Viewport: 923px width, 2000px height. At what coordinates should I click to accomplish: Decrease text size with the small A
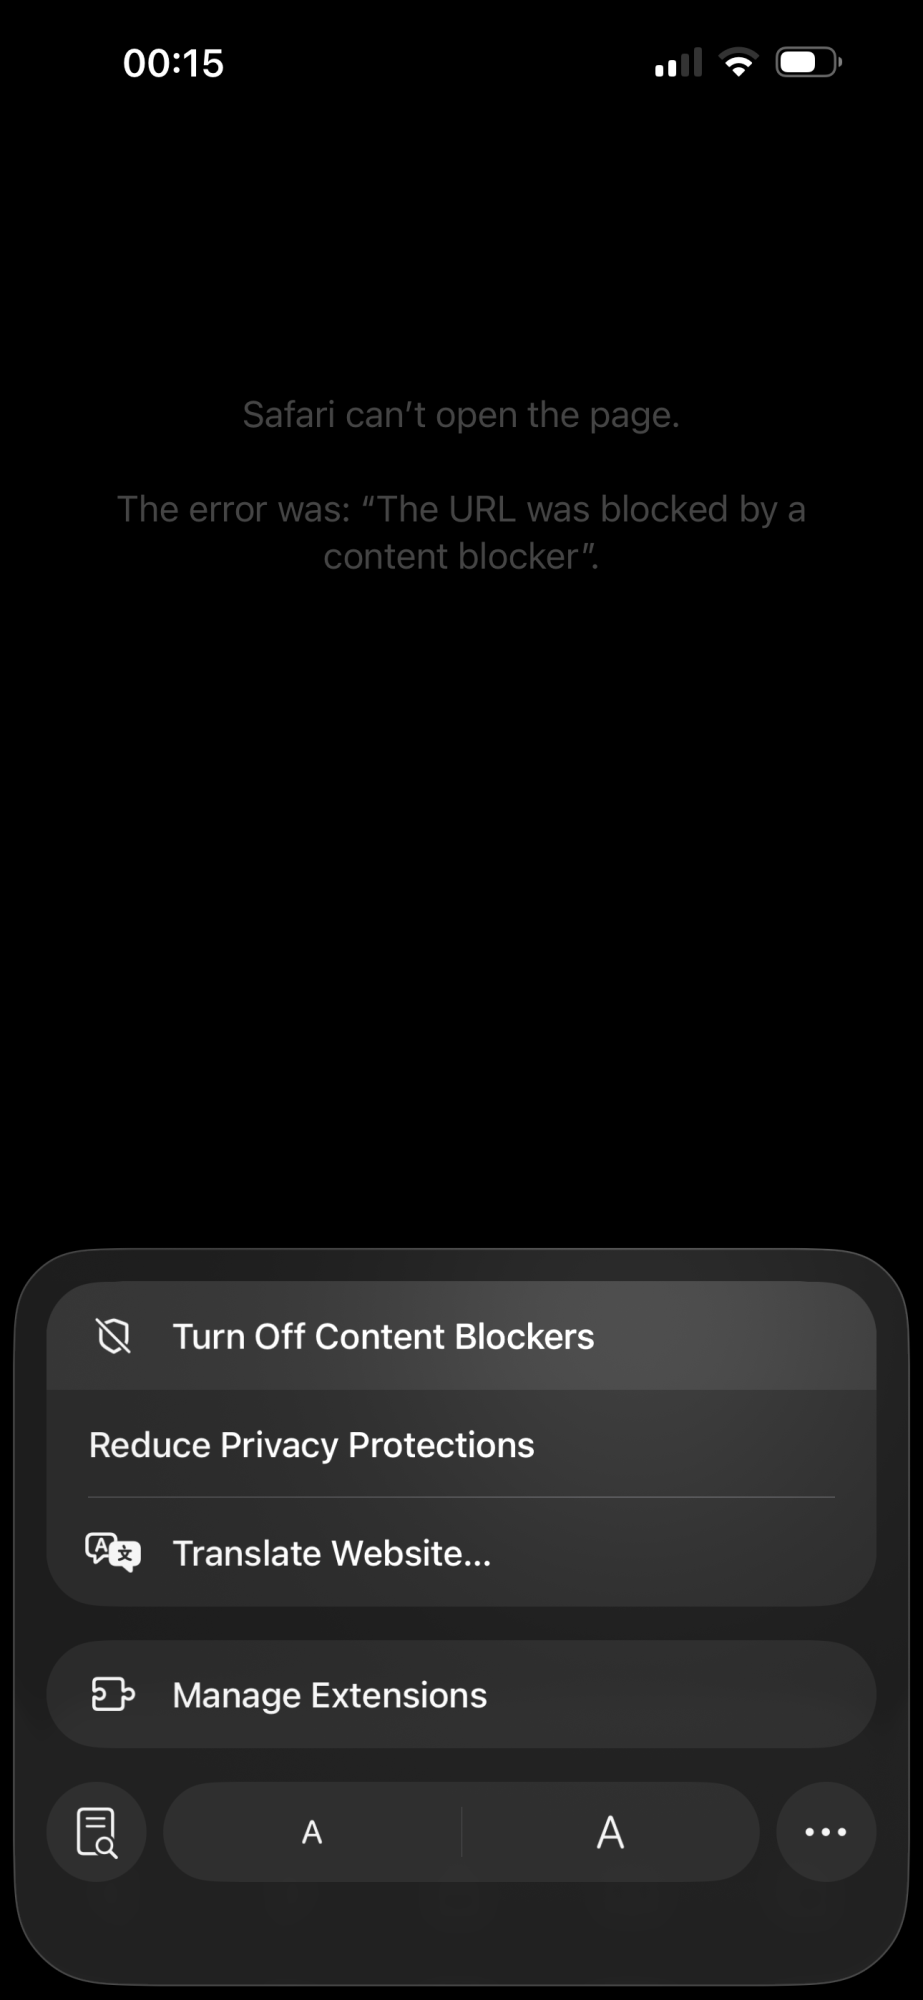(312, 1832)
